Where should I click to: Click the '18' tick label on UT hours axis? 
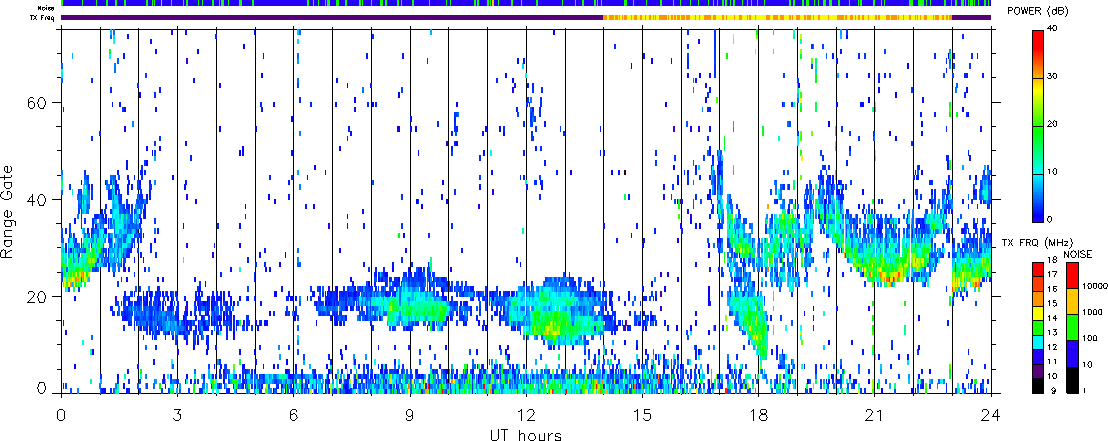click(758, 416)
